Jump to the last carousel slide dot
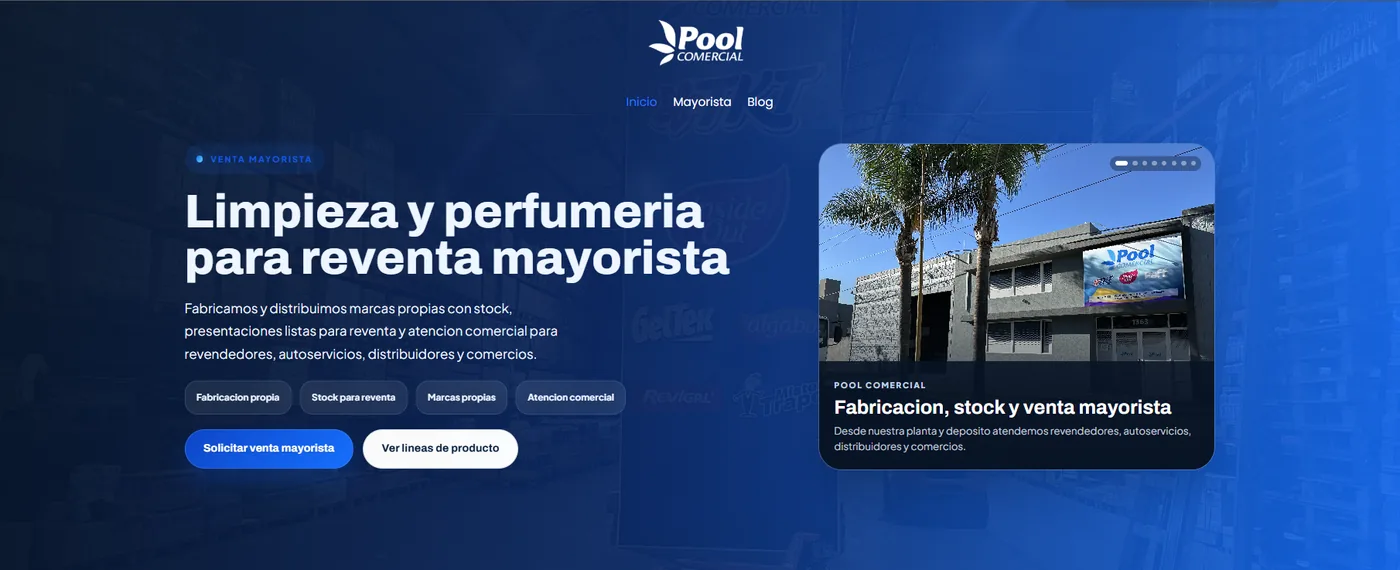The width and height of the screenshot is (1400, 570). coord(1193,163)
